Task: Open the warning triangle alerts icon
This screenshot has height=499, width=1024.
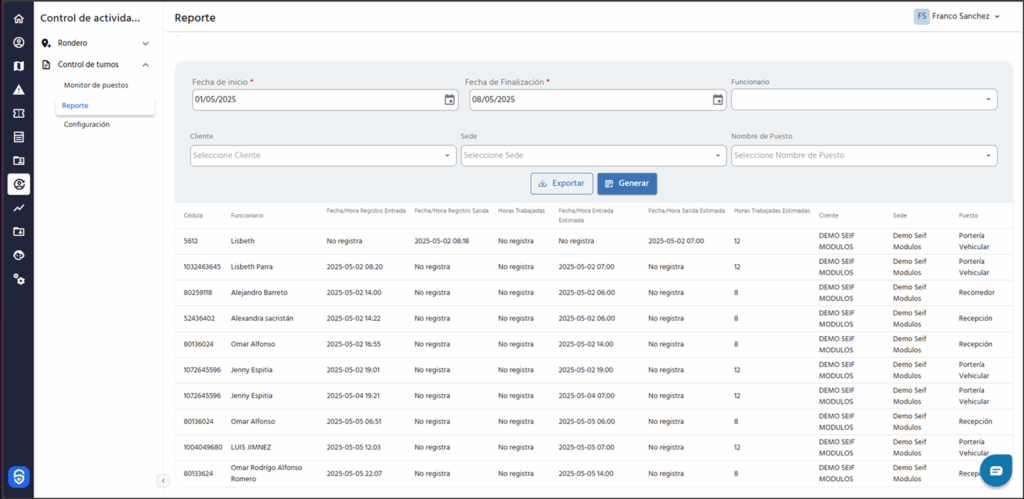Action: coord(18,89)
